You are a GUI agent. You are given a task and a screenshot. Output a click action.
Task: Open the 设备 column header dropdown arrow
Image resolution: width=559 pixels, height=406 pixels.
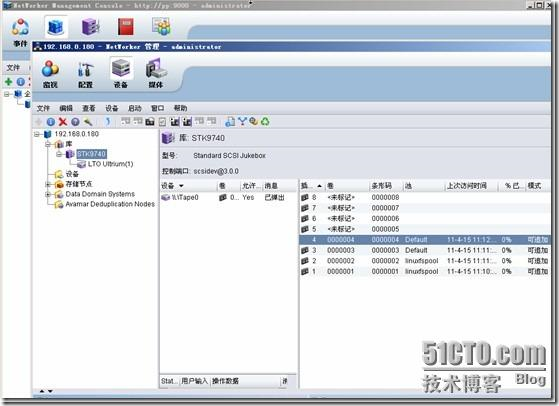(181, 186)
